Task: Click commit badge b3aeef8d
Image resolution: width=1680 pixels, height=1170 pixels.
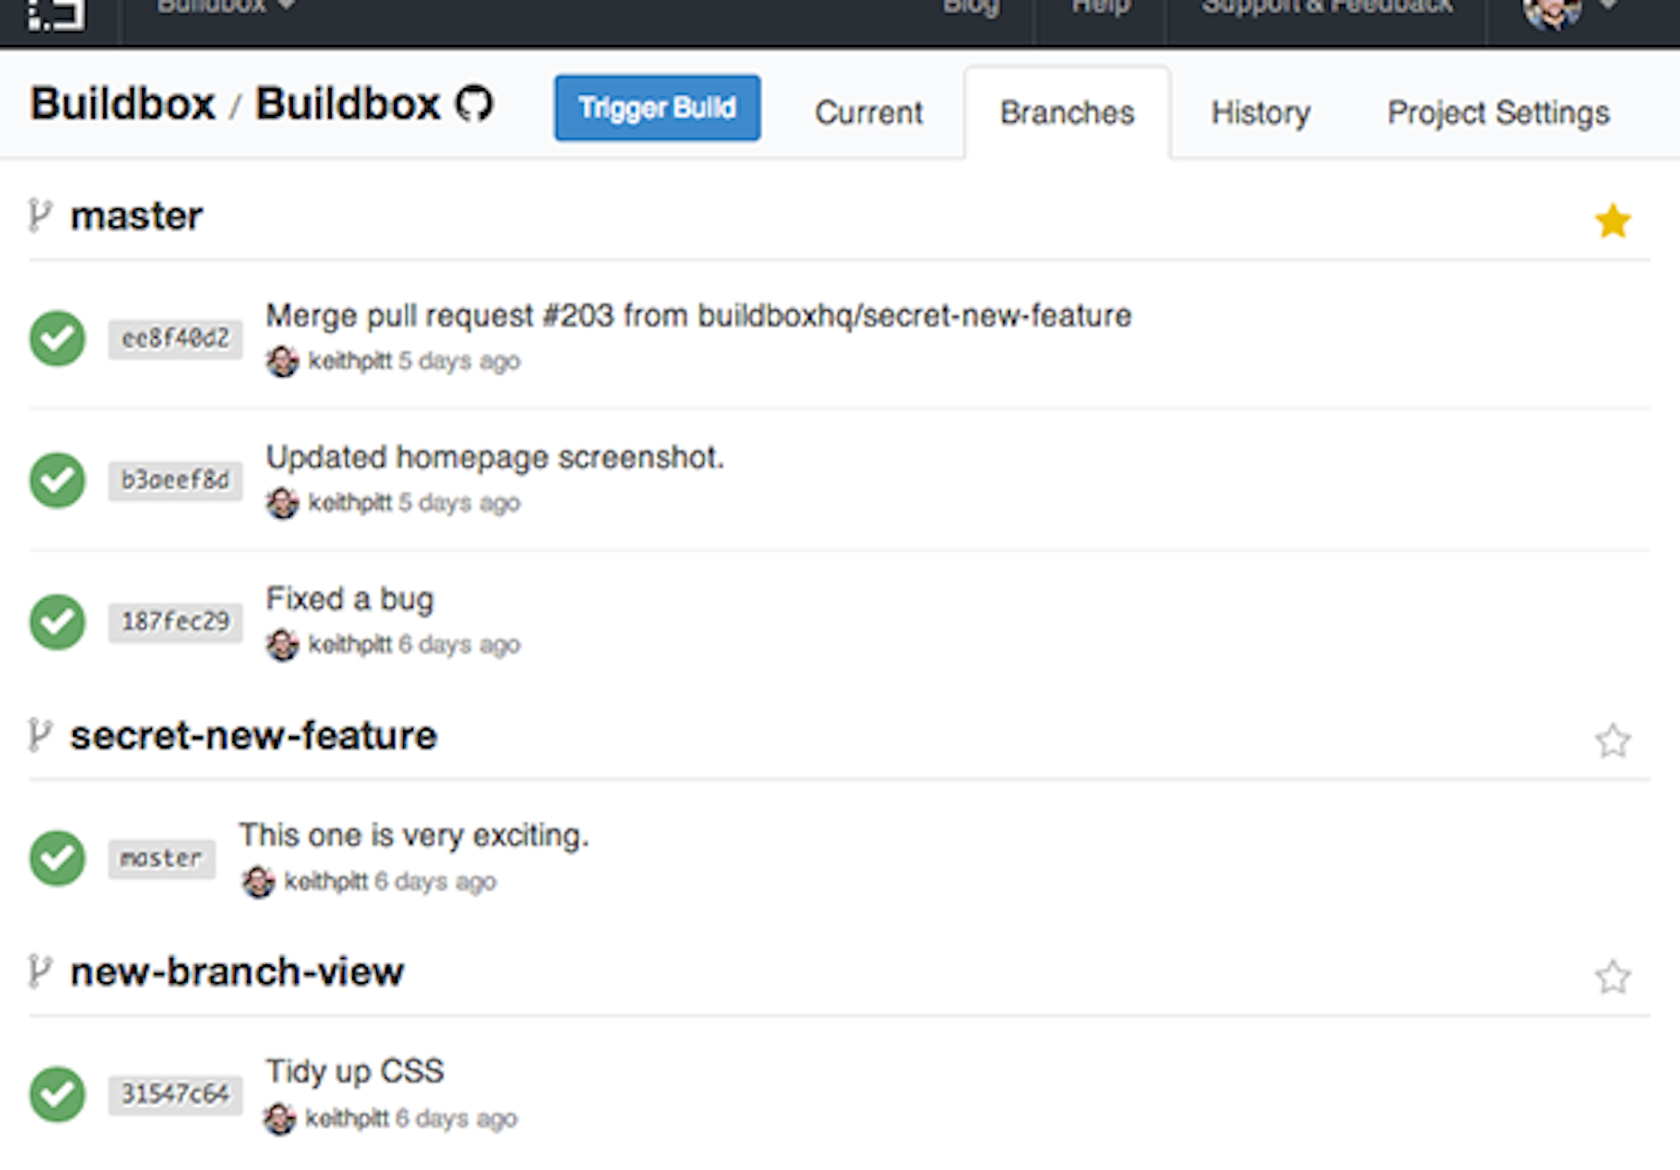Action: click(174, 480)
